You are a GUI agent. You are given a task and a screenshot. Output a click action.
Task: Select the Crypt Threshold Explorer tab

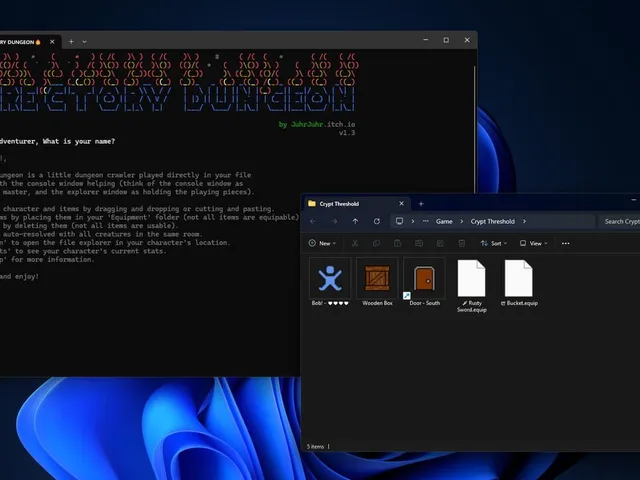pyautogui.click(x=356, y=203)
